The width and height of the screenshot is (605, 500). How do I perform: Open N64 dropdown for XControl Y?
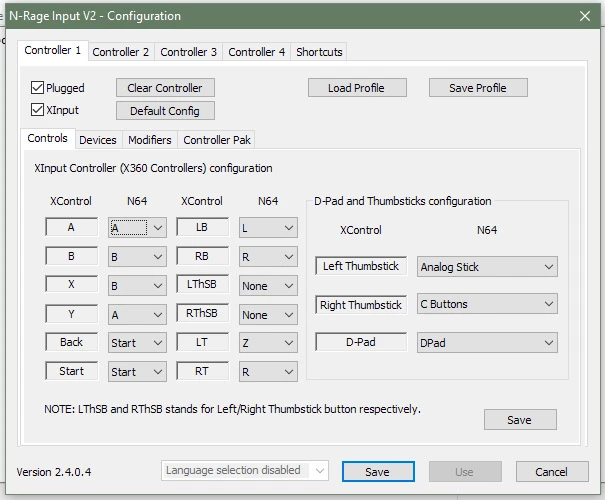point(137,314)
